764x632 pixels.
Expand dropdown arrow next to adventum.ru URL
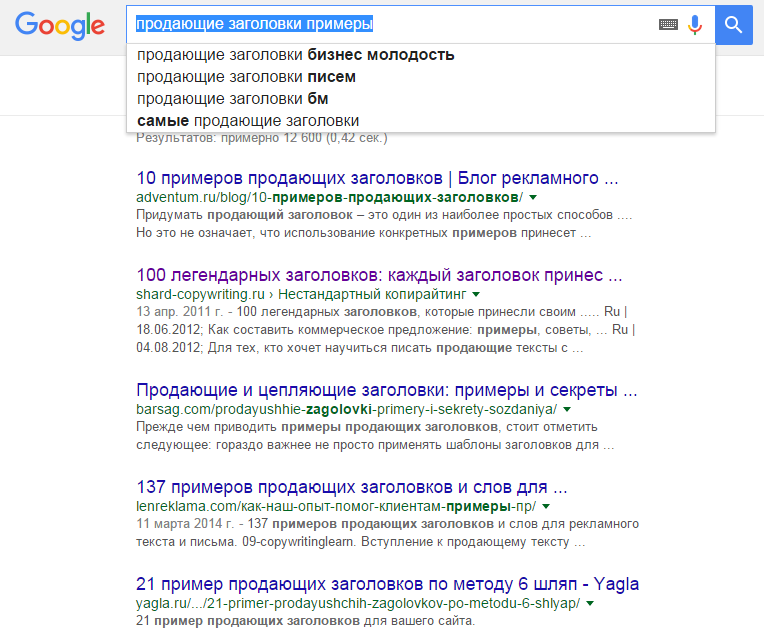click(x=533, y=197)
